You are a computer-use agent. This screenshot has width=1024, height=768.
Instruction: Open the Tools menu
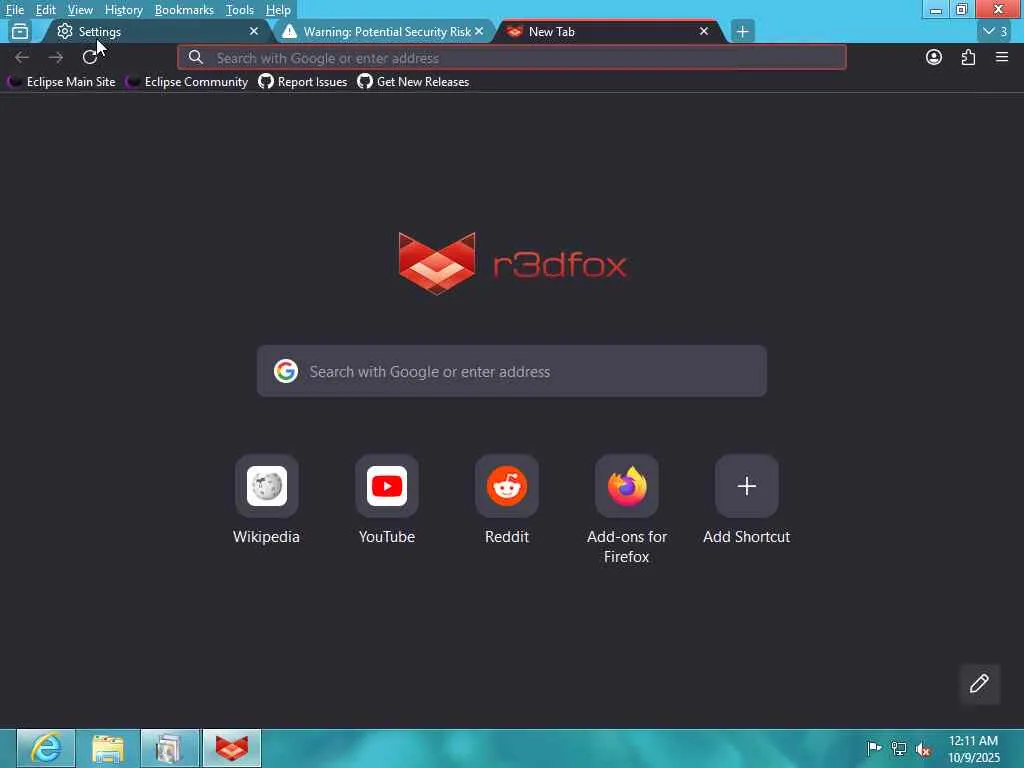pos(239,10)
